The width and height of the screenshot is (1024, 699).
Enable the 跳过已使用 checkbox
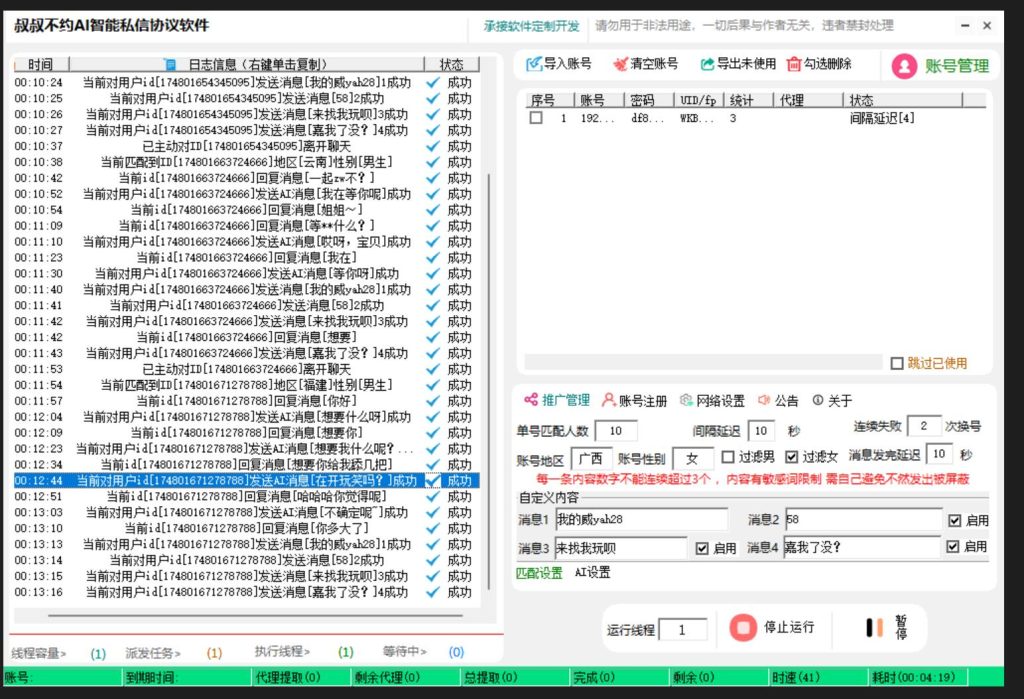(897, 363)
